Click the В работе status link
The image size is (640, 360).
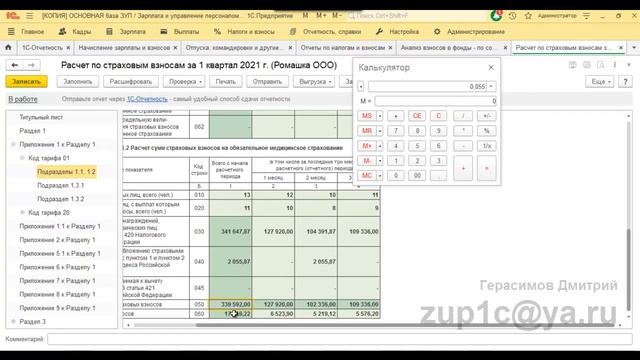[23, 99]
